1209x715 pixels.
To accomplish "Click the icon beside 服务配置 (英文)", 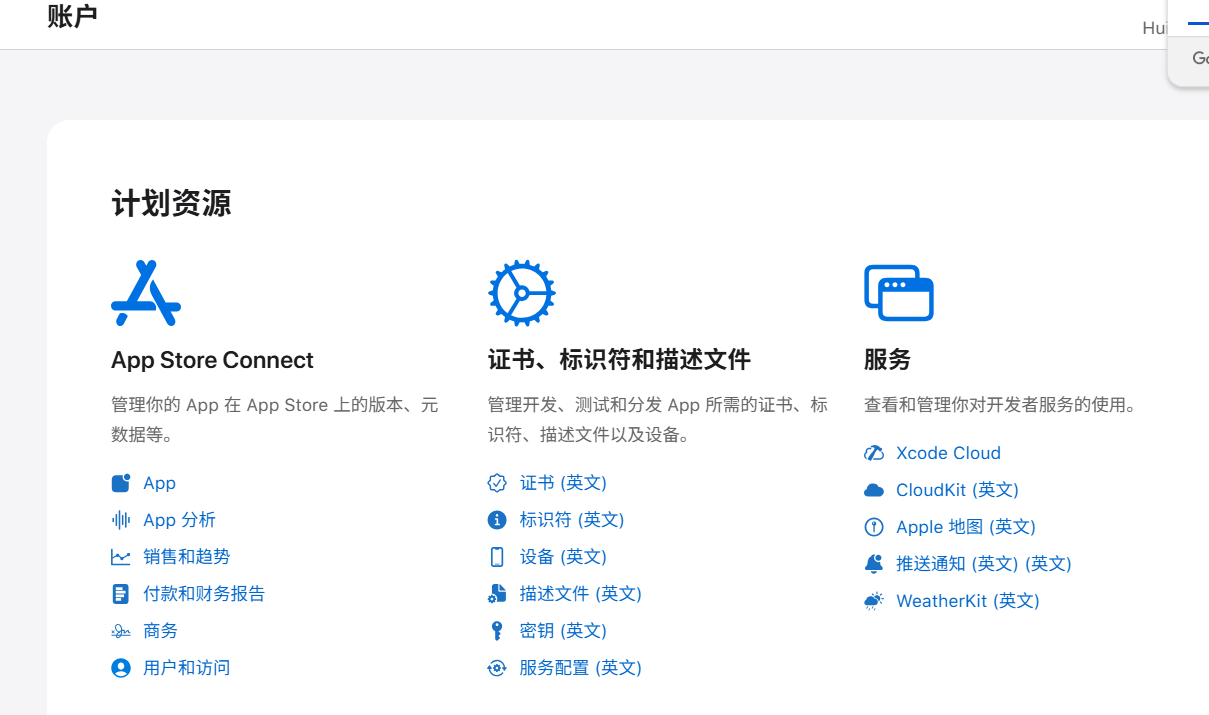I will 497,668.
